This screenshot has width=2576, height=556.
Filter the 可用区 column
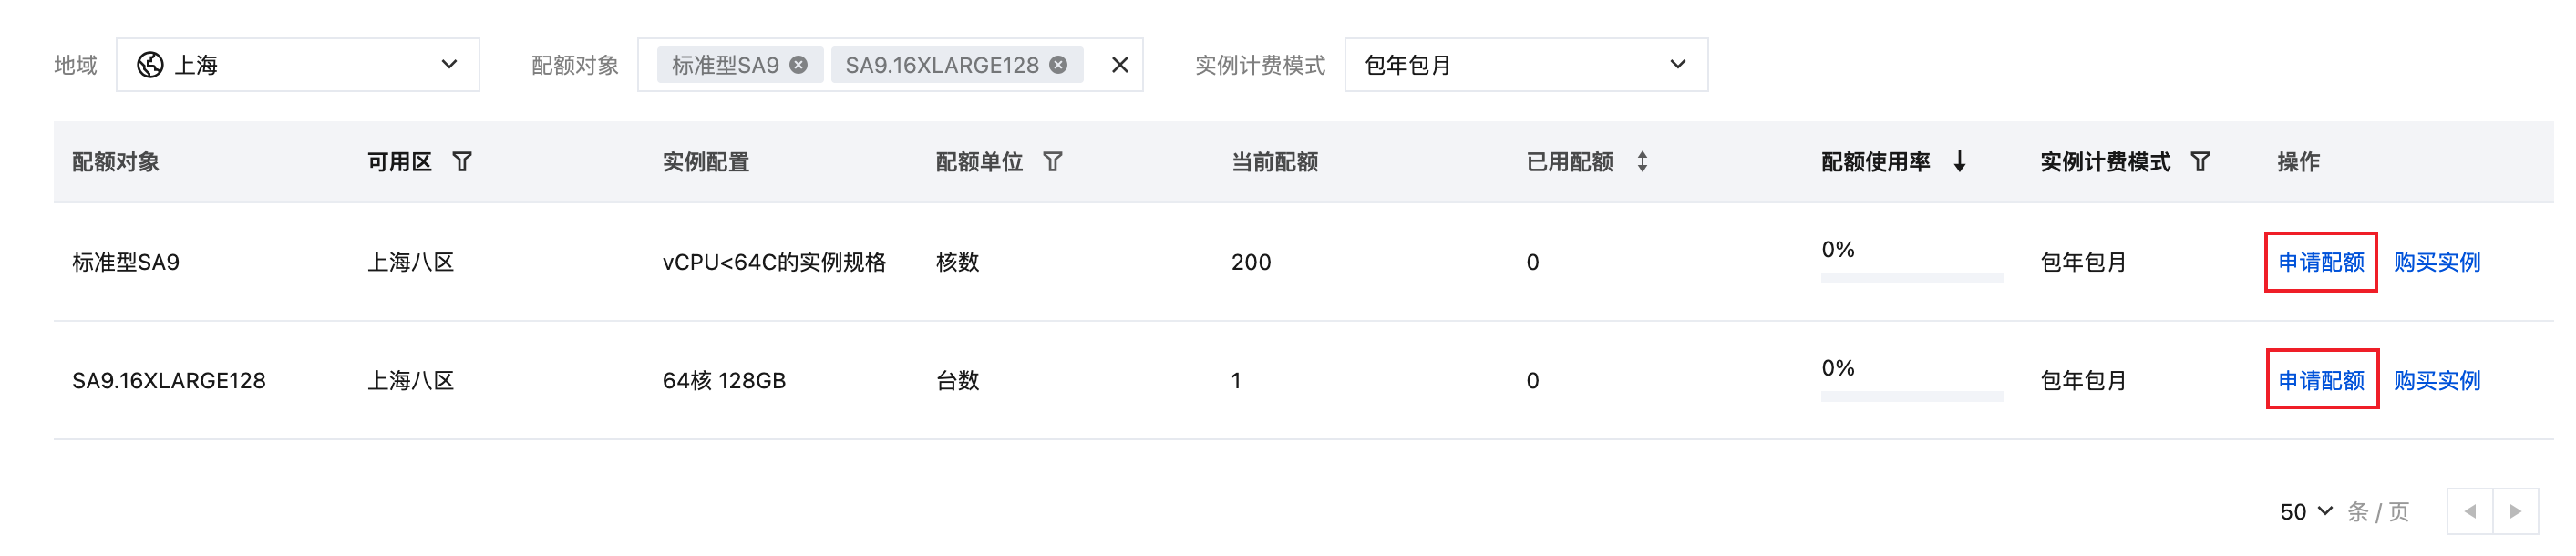[462, 162]
